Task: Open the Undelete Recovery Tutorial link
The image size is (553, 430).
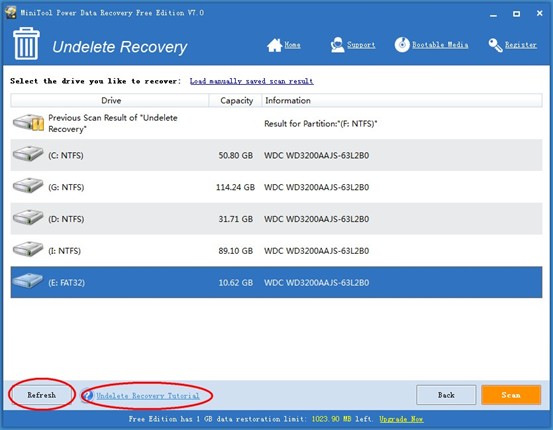Action: [x=148, y=396]
